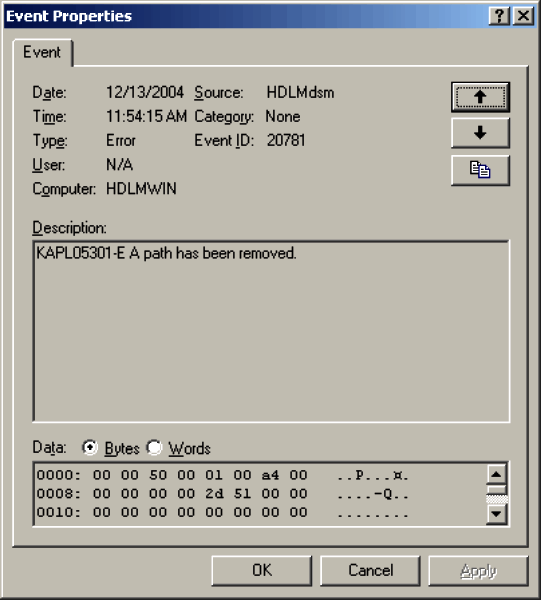Screen dimensions: 541x600
Task: Click the computer name HDLMWIN
Action: (141, 189)
